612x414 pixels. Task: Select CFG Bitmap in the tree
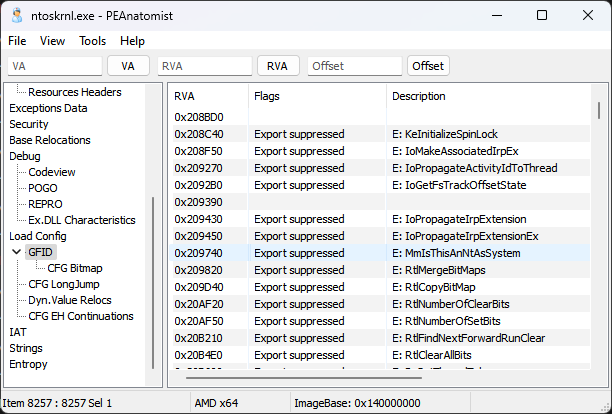75,268
